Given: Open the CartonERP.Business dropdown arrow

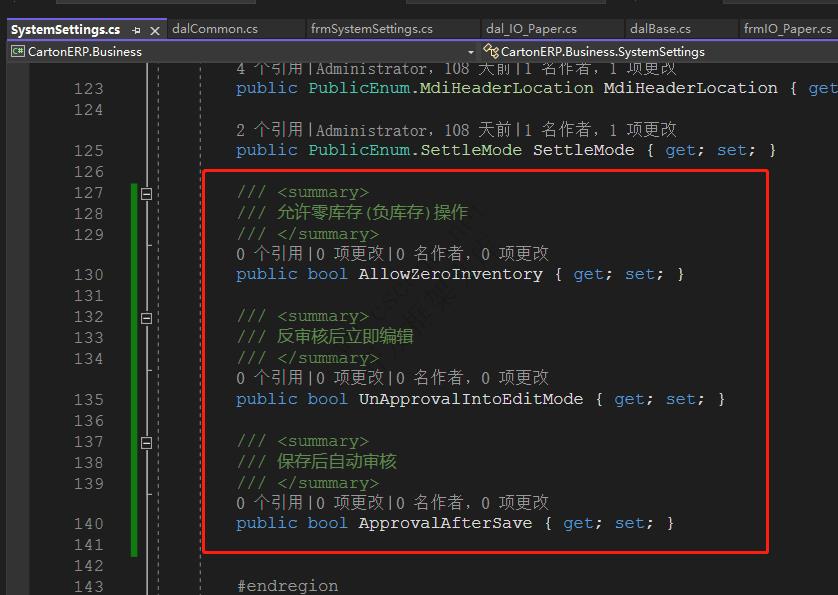Looking at the screenshot, I should tap(469, 51).
